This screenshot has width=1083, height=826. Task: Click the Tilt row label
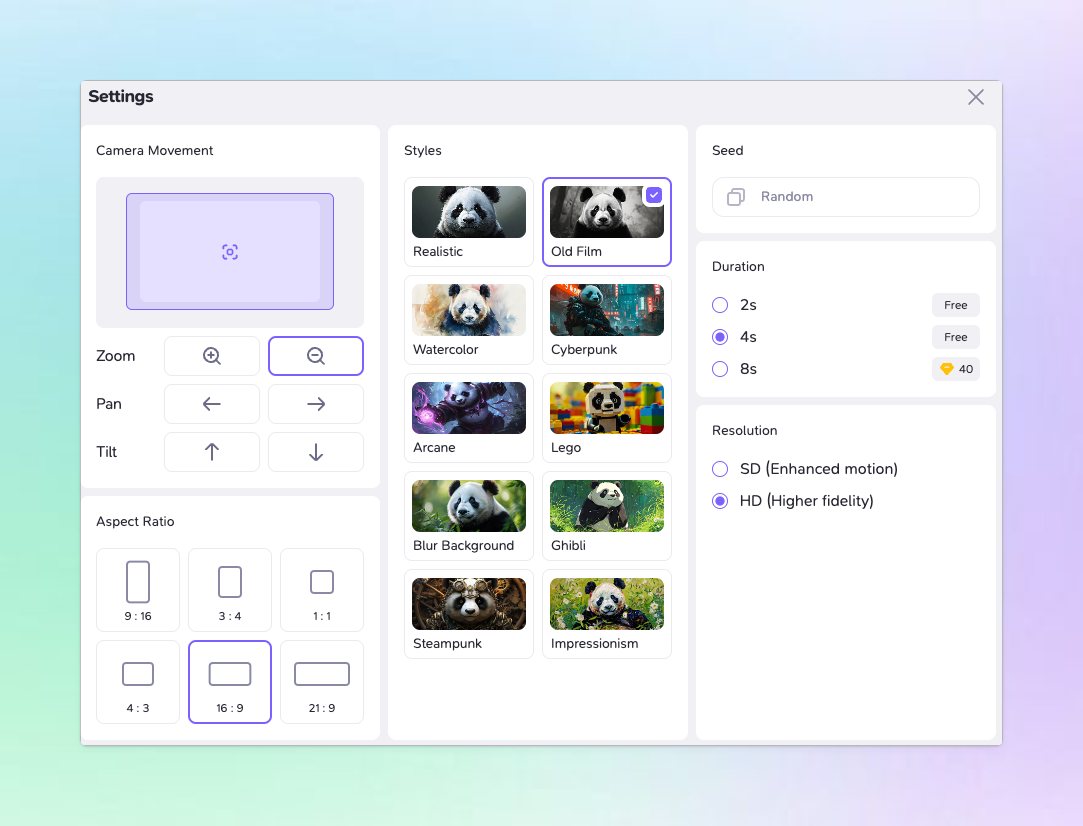click(x=106, y=452)
